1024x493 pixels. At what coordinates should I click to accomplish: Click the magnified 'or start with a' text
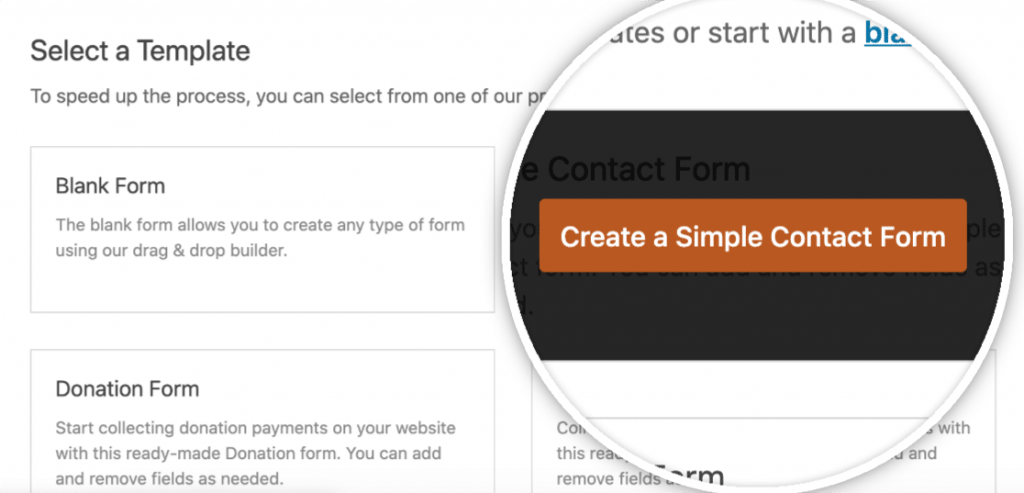click(730, 32)
